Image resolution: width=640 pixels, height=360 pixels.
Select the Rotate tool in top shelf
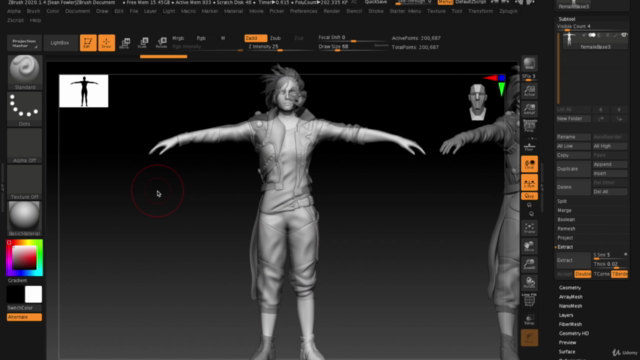click(161, 43)
